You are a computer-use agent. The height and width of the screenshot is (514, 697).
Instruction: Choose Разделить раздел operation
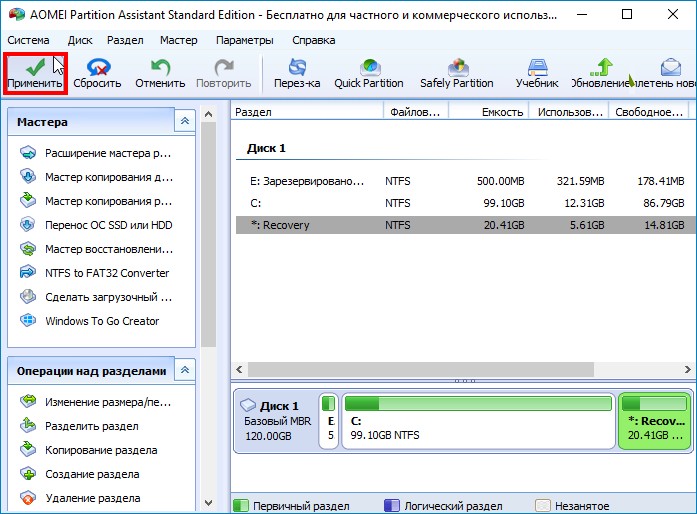click(79, 426)
